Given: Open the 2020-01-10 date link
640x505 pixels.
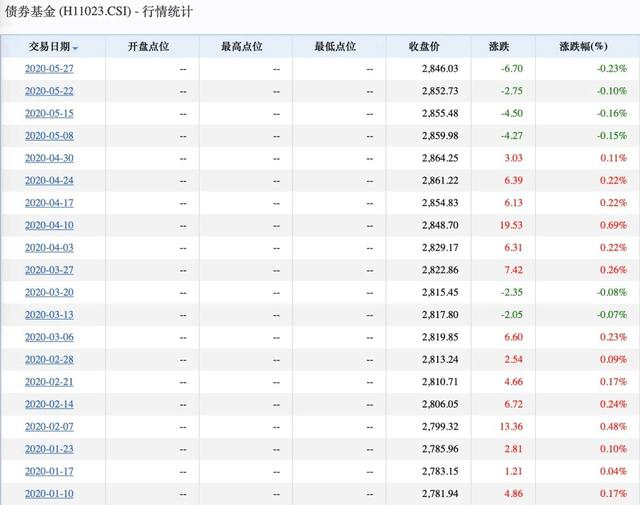Looking at the screenshot, I should pyautogui.click(x=49, y=494).
